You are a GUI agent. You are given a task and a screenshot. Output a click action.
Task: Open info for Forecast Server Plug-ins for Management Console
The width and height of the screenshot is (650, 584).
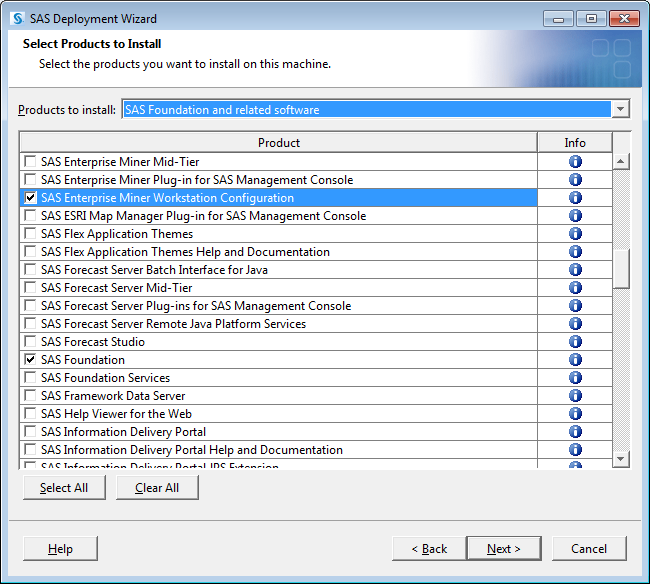pyautogui.click(x=575, y=306)
